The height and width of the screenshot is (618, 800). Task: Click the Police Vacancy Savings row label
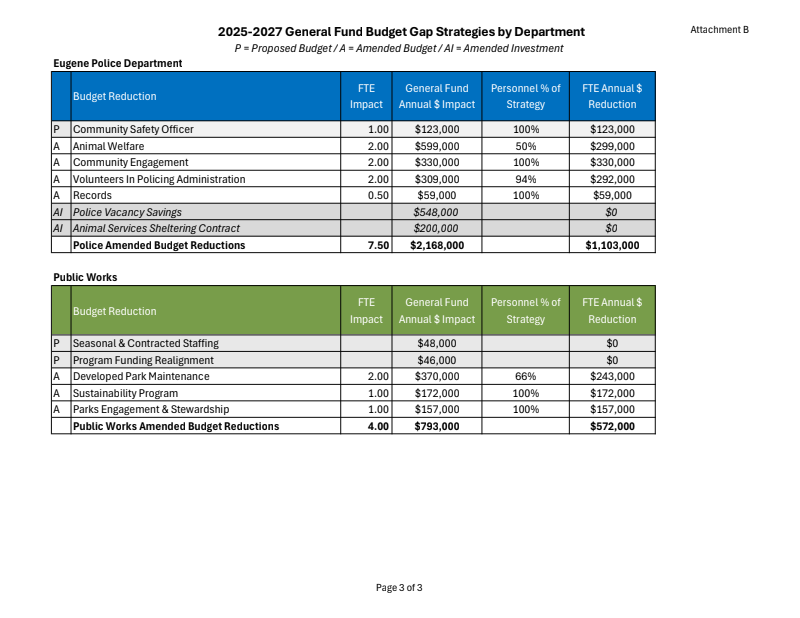click(127, 212)
